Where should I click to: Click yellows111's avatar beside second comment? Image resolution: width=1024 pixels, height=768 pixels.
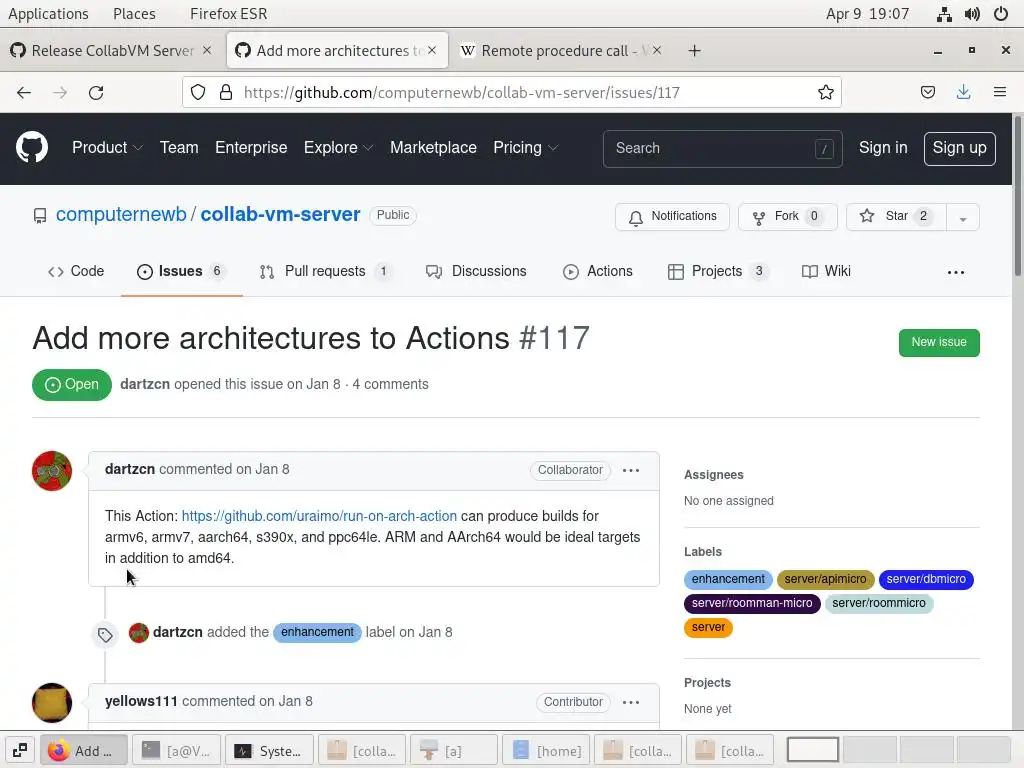52,703
